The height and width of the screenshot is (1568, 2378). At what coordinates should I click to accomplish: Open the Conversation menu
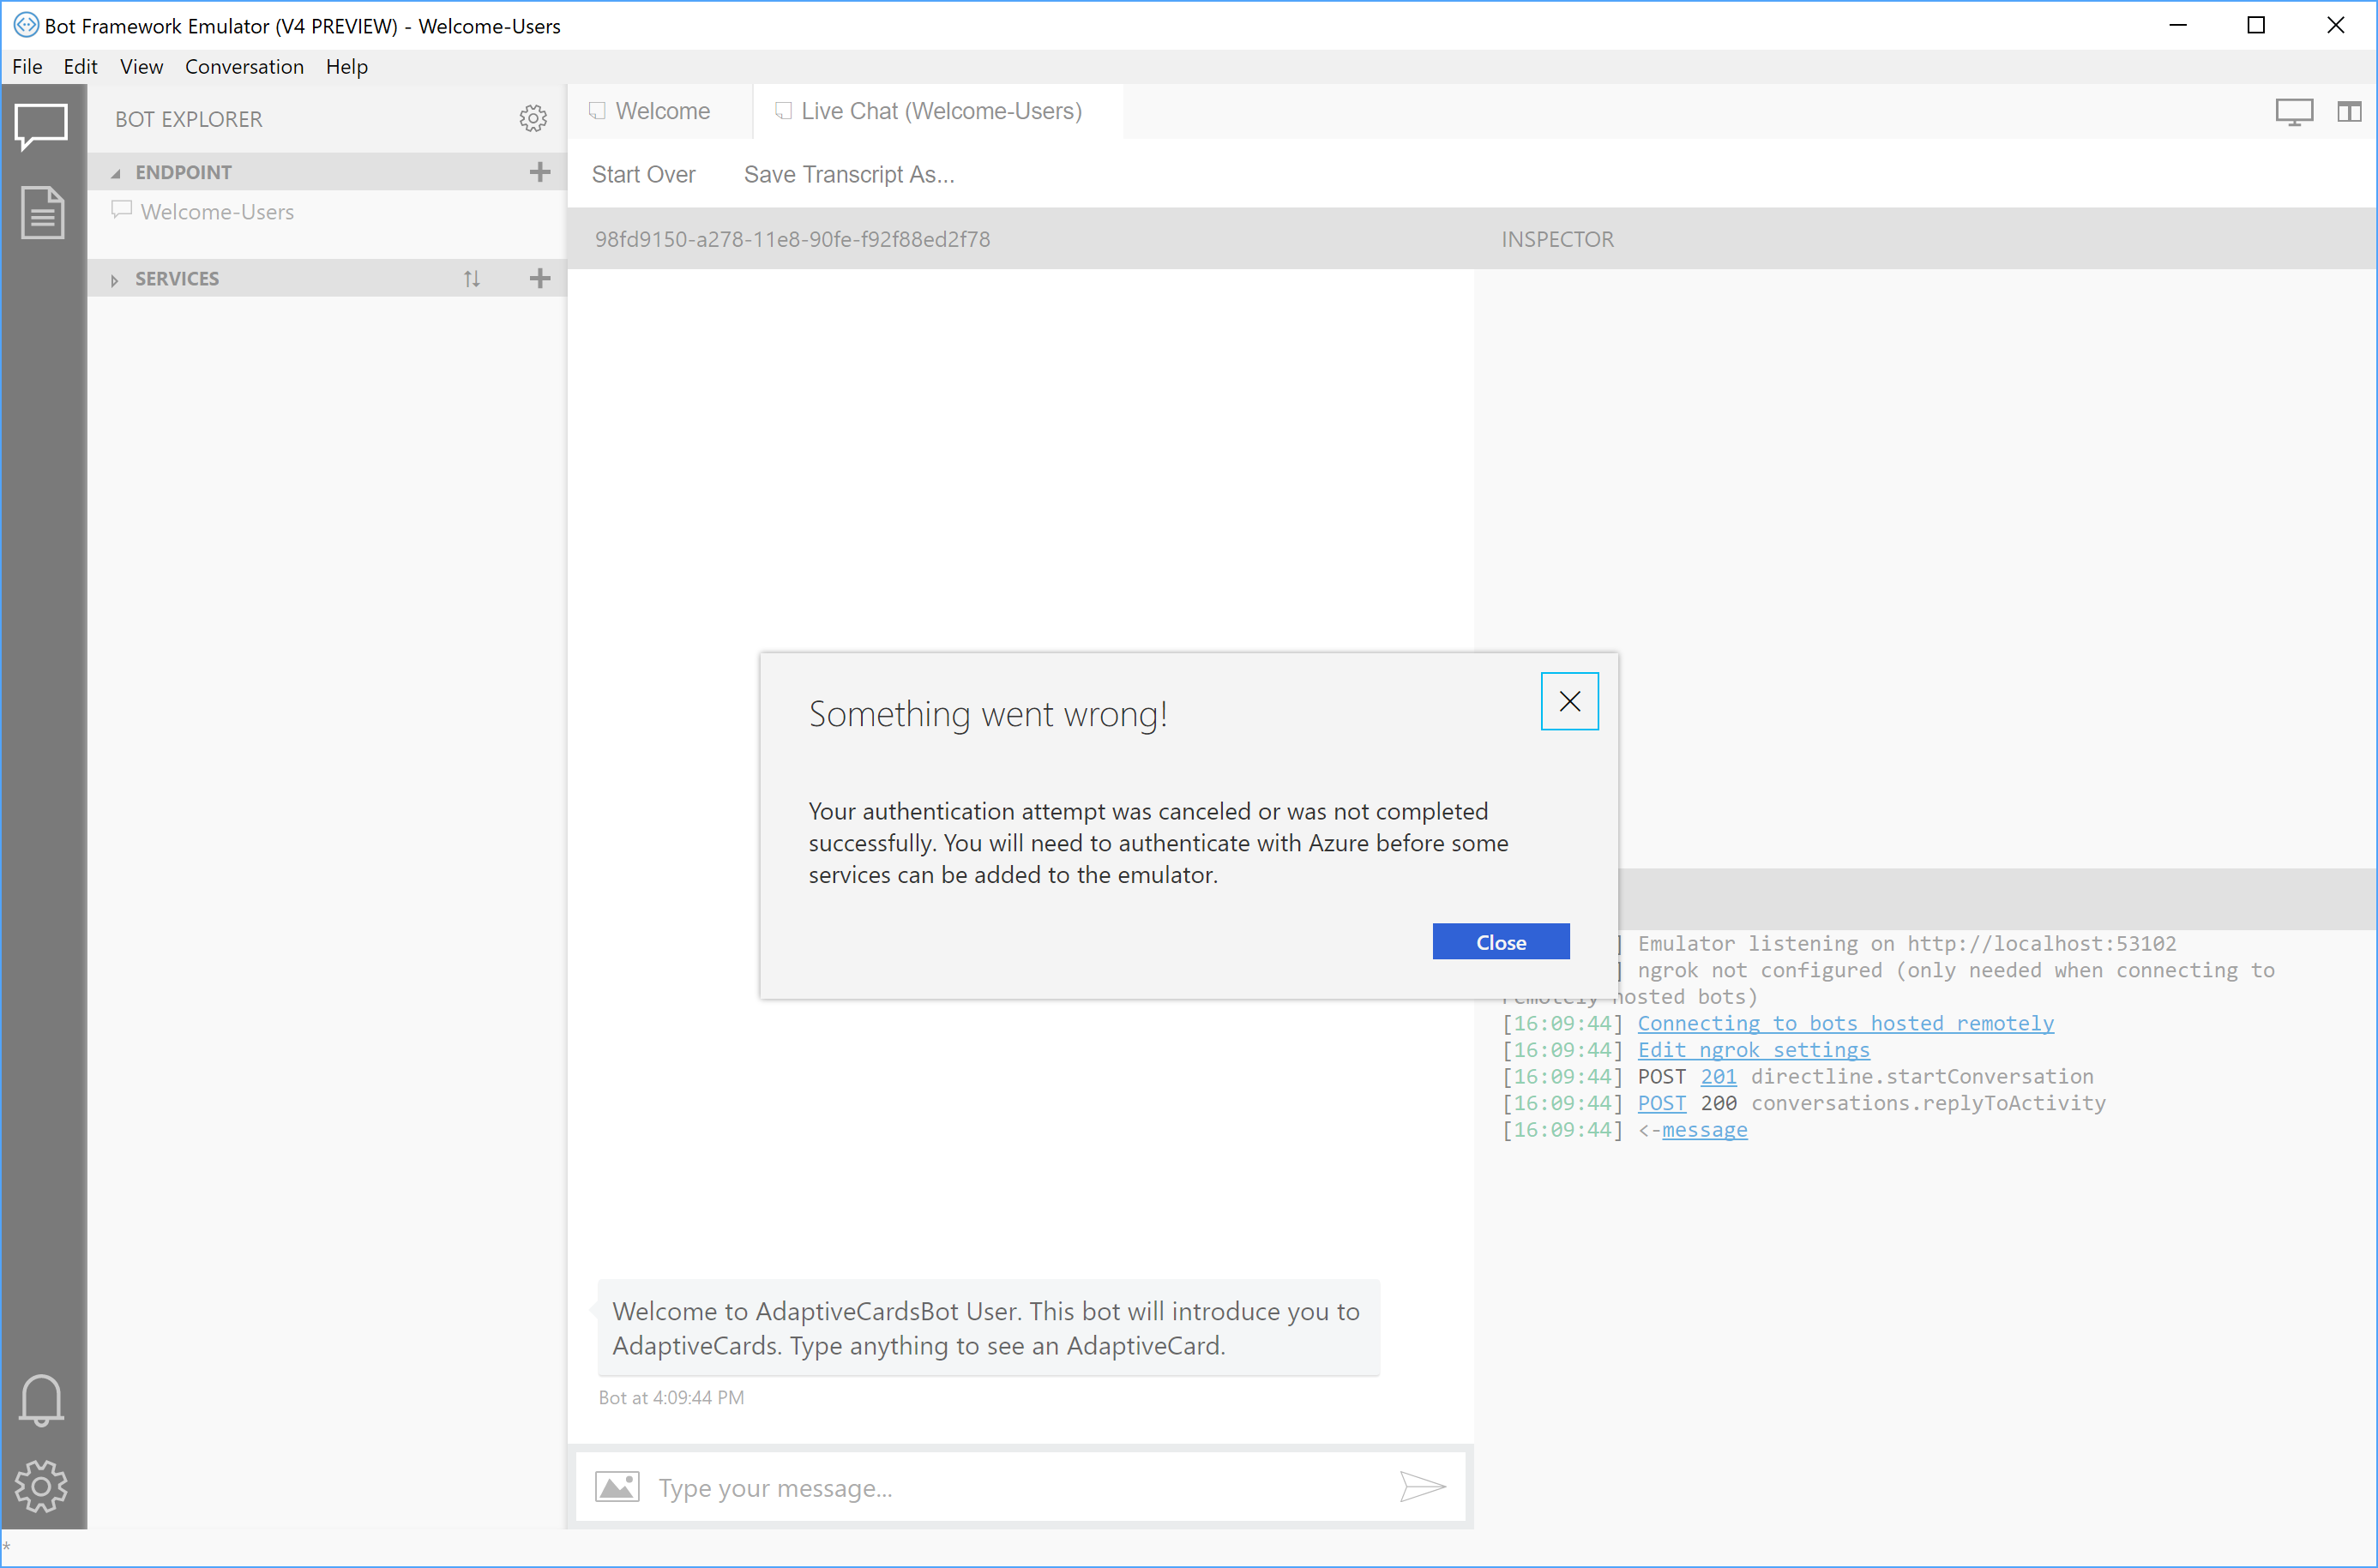[244, 66]
